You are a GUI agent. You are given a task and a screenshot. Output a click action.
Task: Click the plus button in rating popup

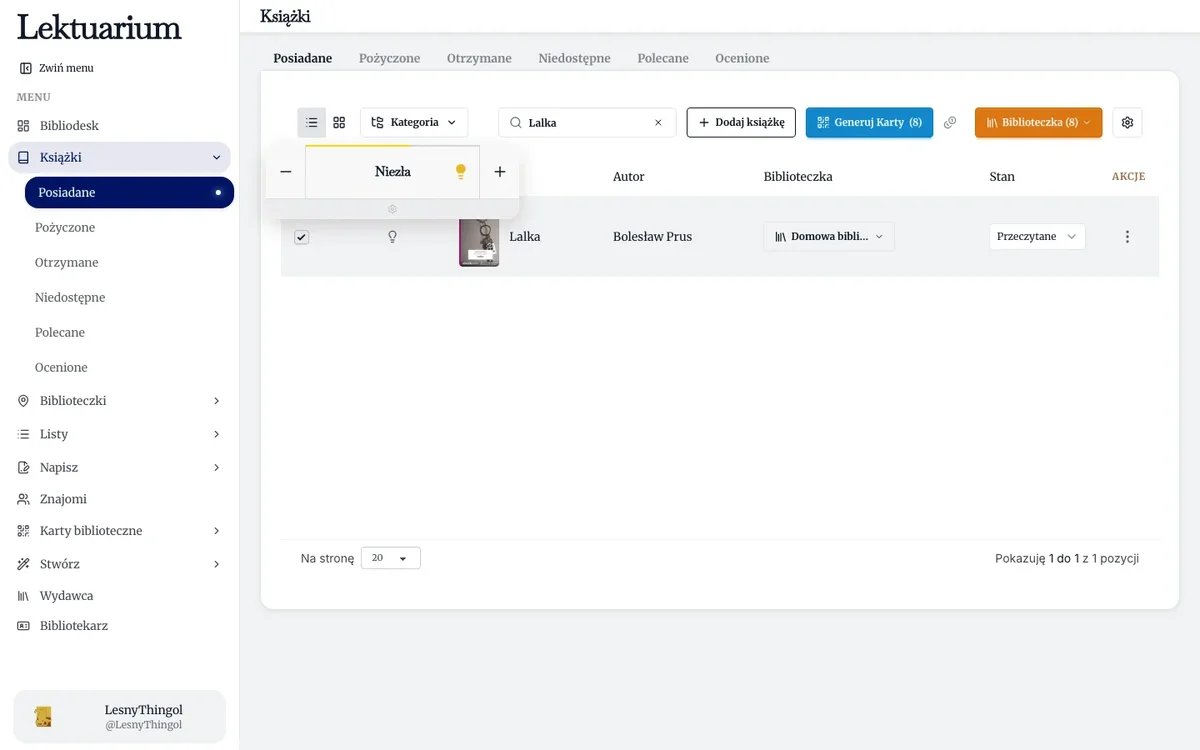[500, 172]
